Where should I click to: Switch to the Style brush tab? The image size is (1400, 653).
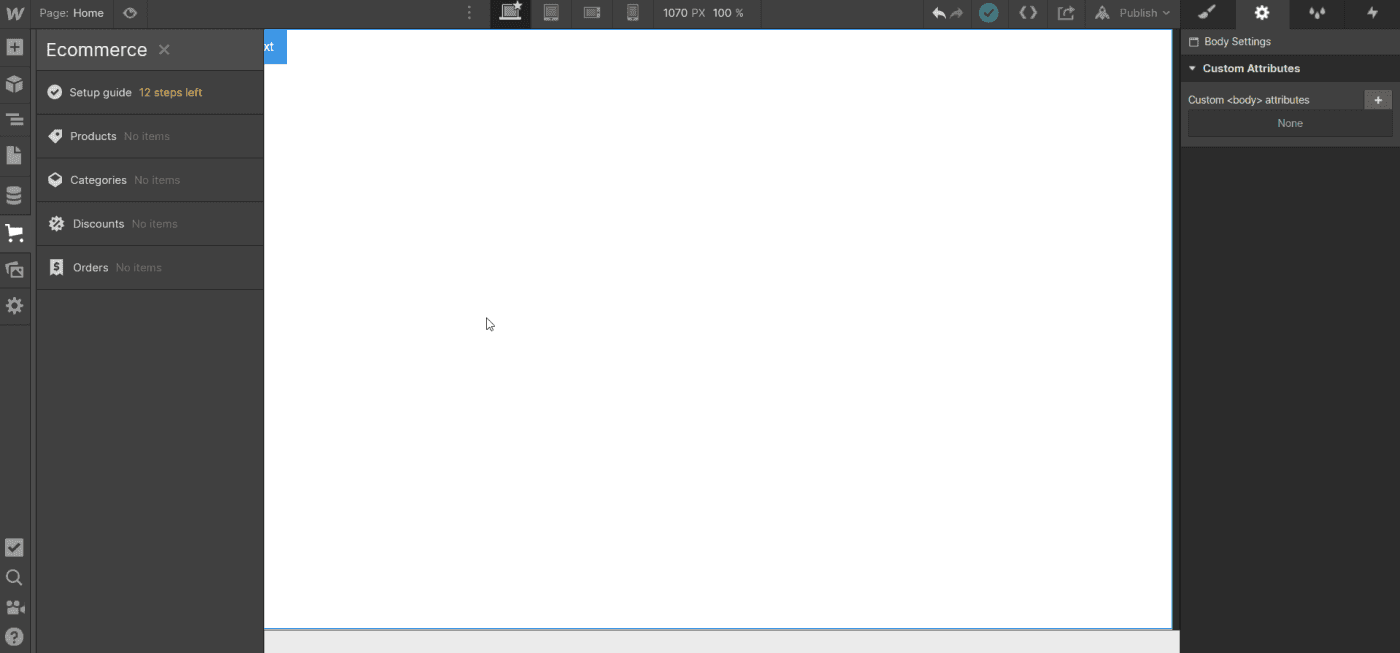[x=1207, y=13]
